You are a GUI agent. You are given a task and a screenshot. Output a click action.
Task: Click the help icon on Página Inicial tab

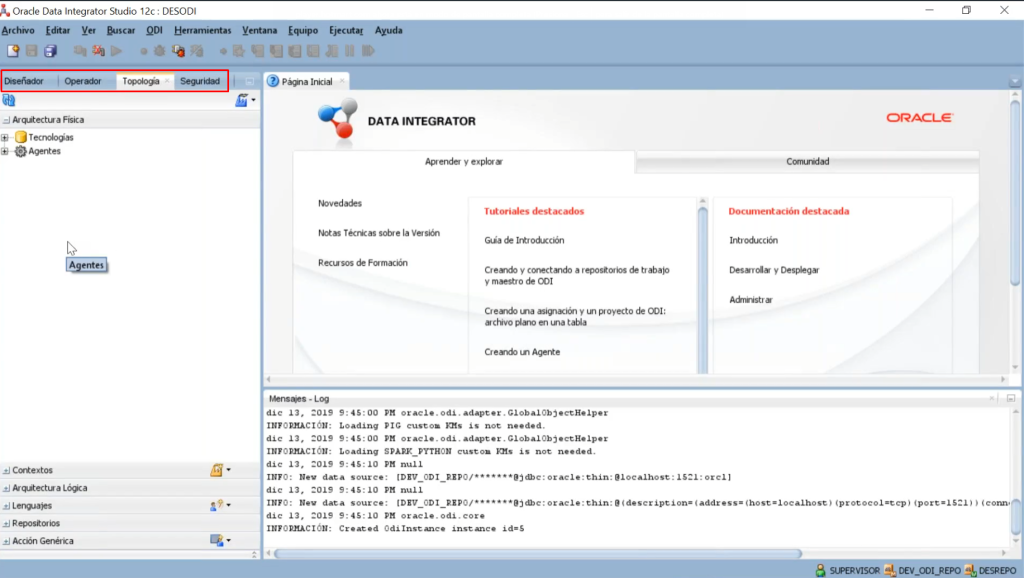[273, 81]
